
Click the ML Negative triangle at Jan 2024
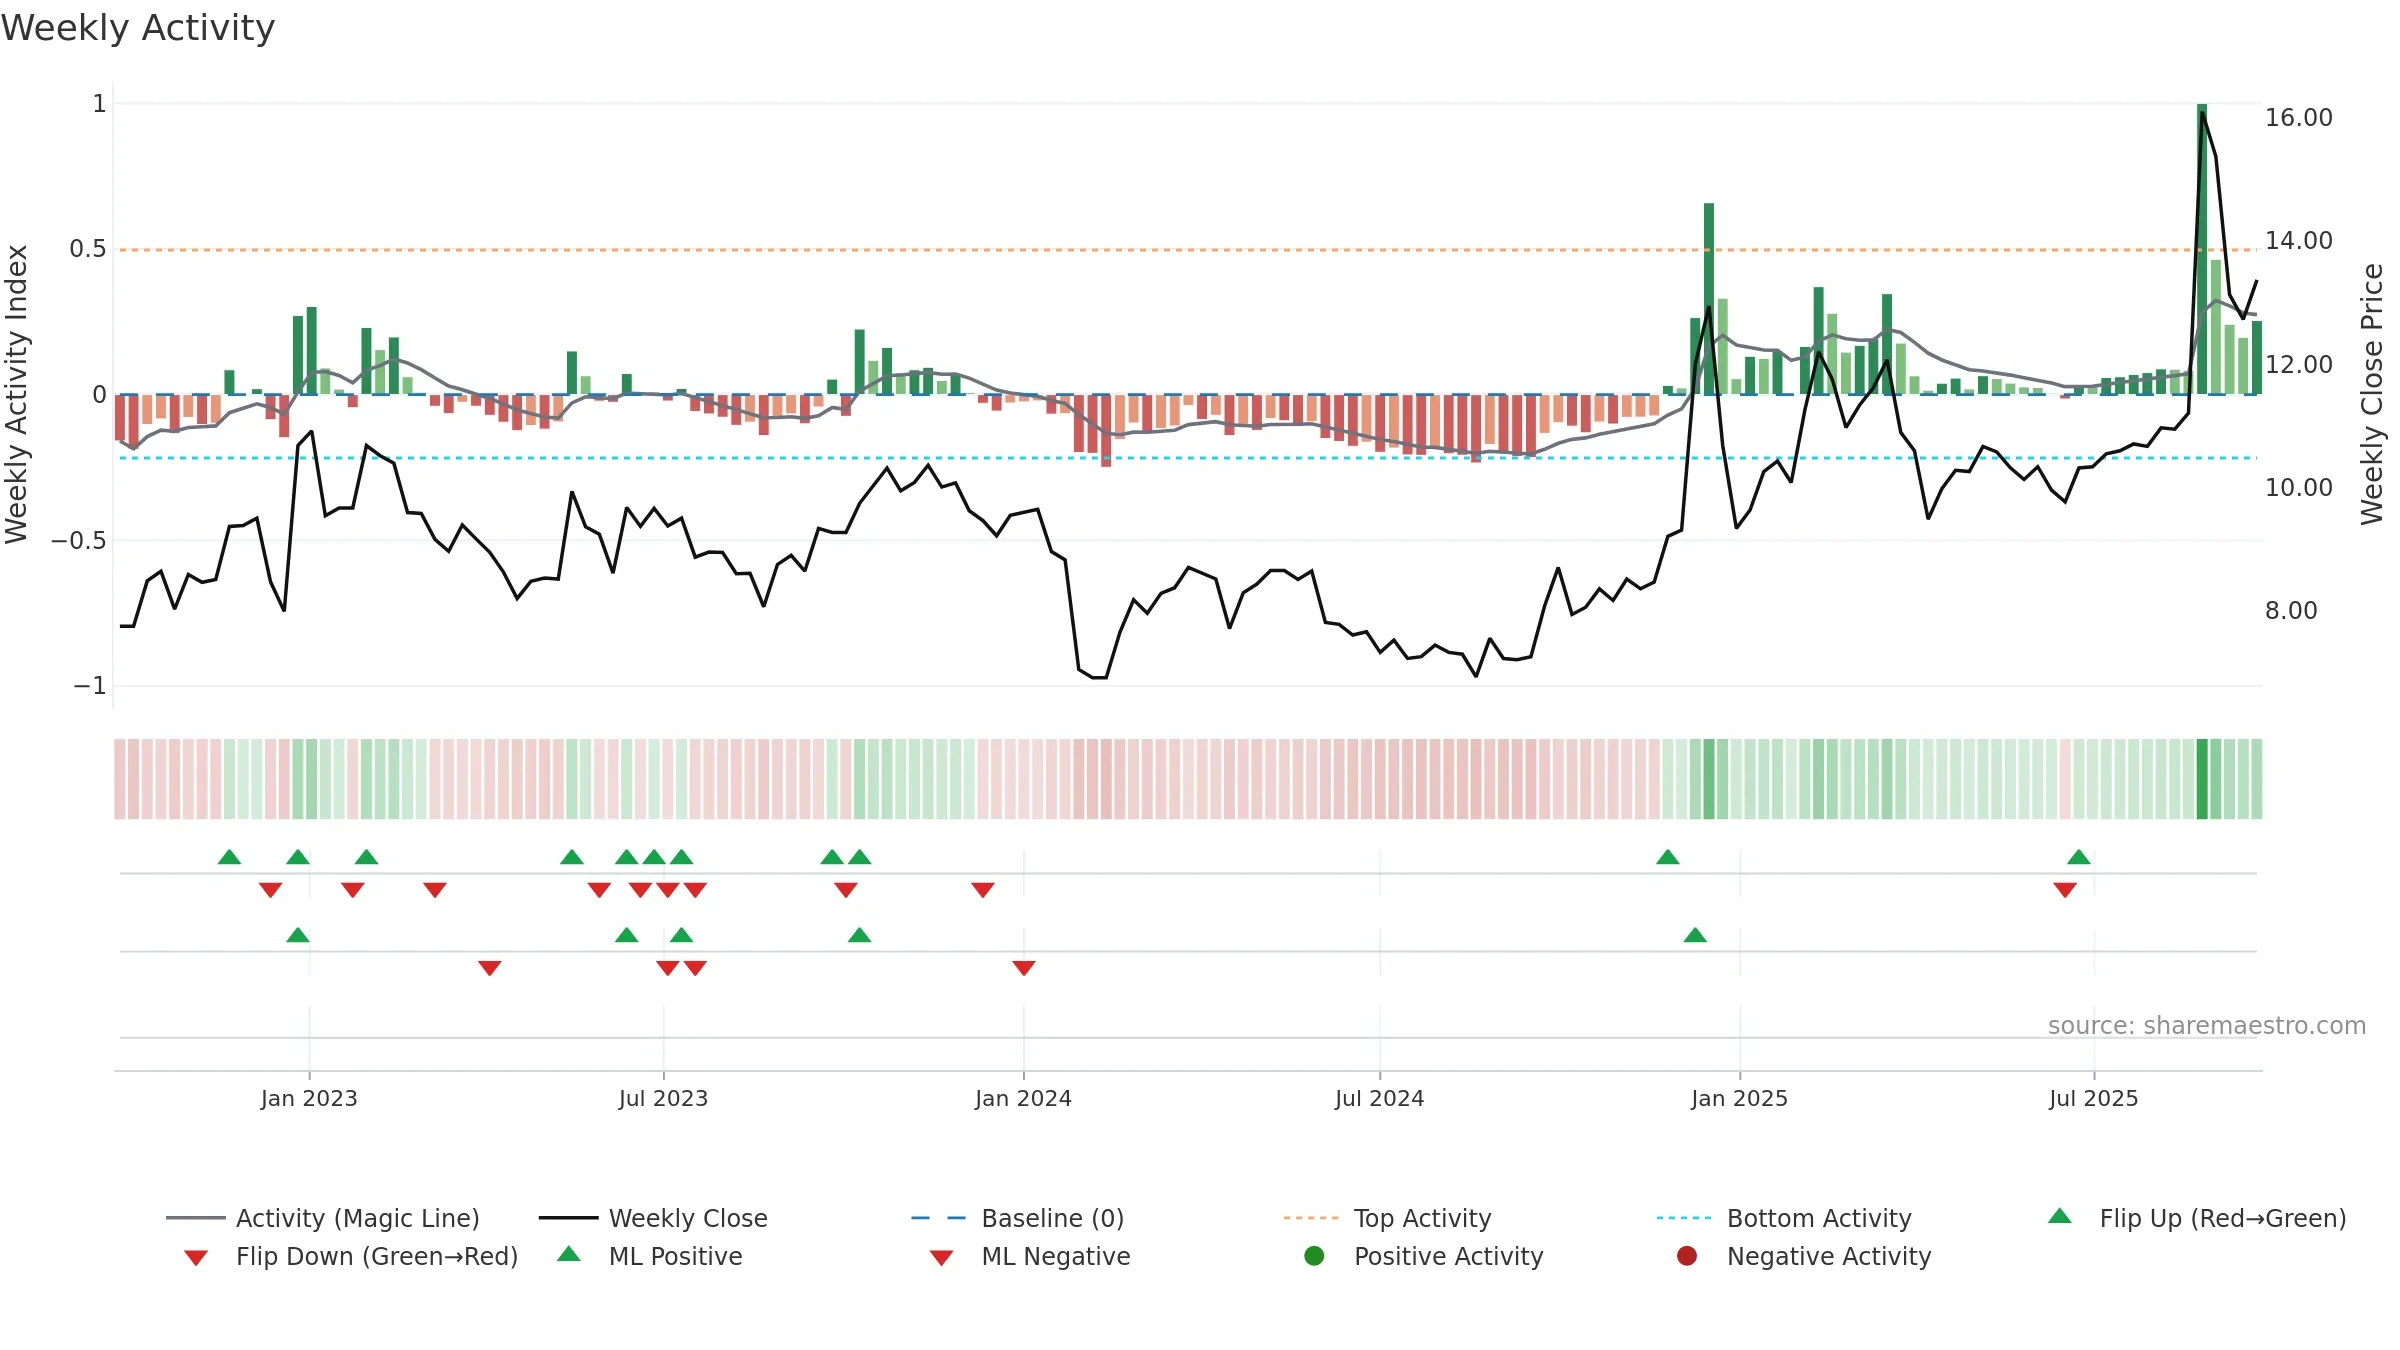pos(1024,968)
